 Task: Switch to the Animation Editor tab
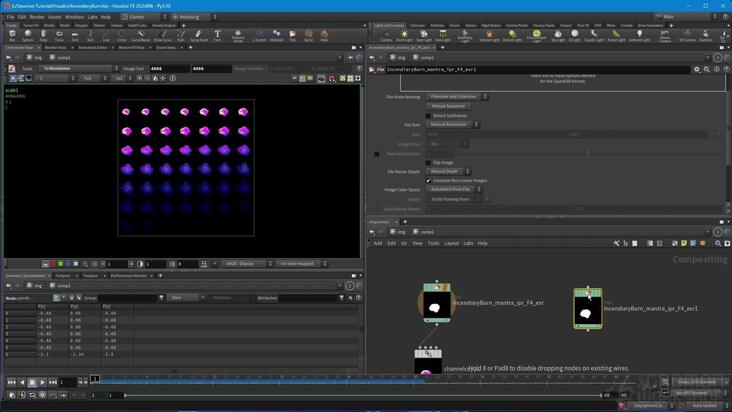pyautogui.click(x=92, y=47)
